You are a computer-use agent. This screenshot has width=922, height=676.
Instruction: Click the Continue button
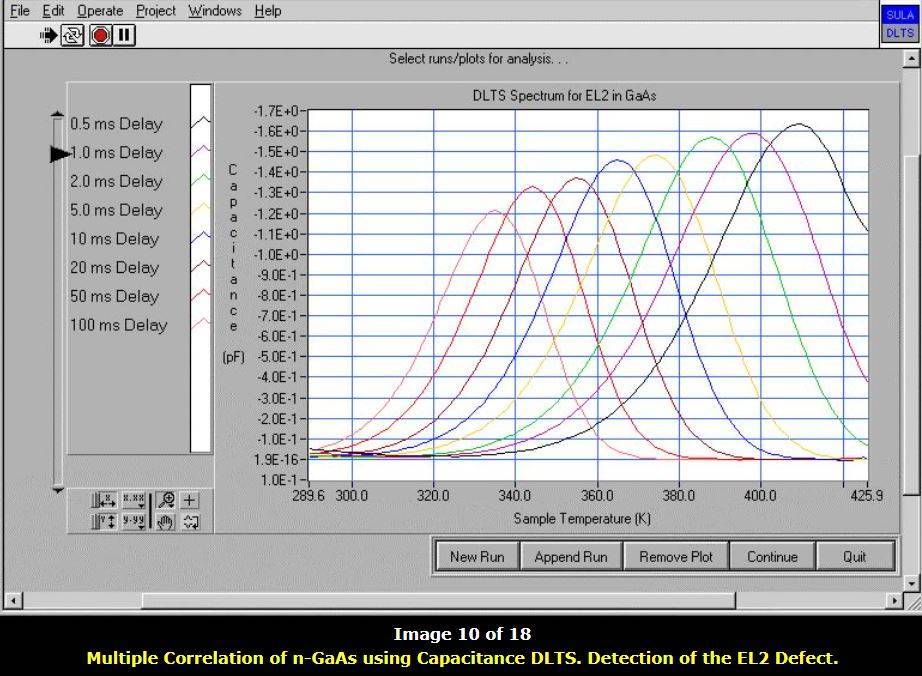(772, 557)
